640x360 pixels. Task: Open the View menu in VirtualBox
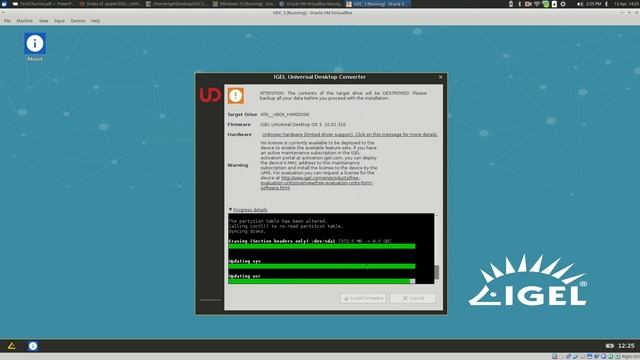43,21
